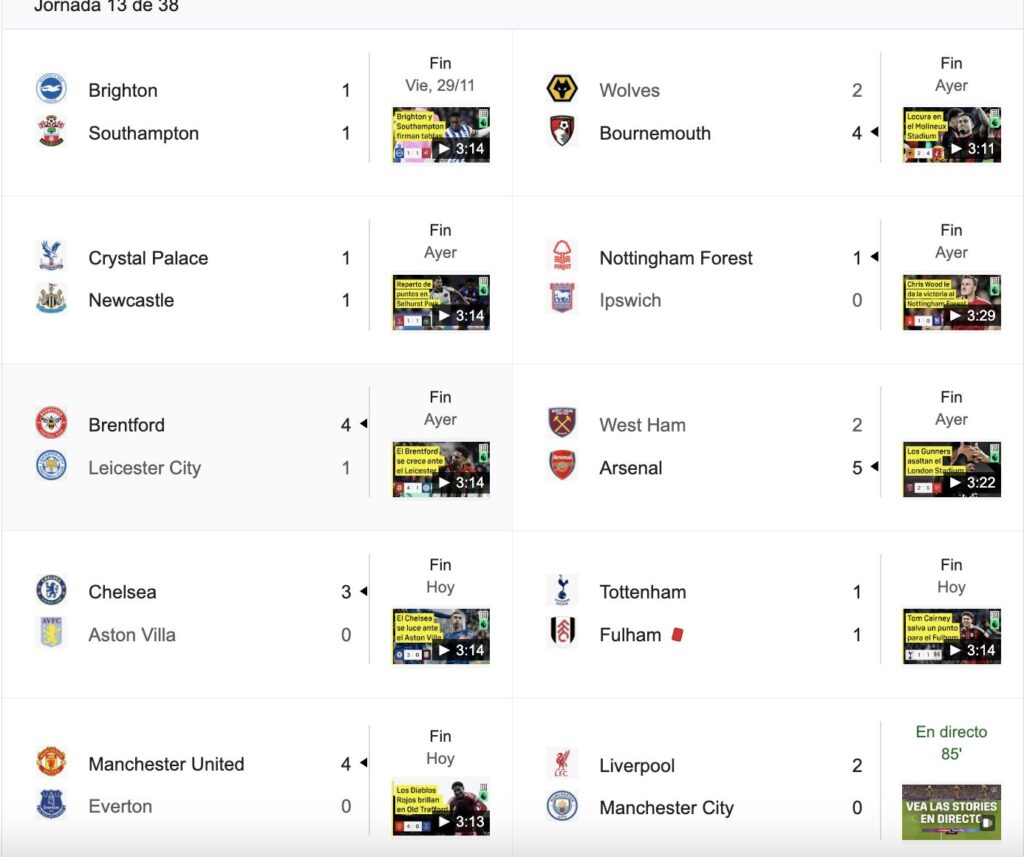Play the Wolves vs Bournemouth highlights video
This screenshot has height=857, width=1024.
pos(952,135)
